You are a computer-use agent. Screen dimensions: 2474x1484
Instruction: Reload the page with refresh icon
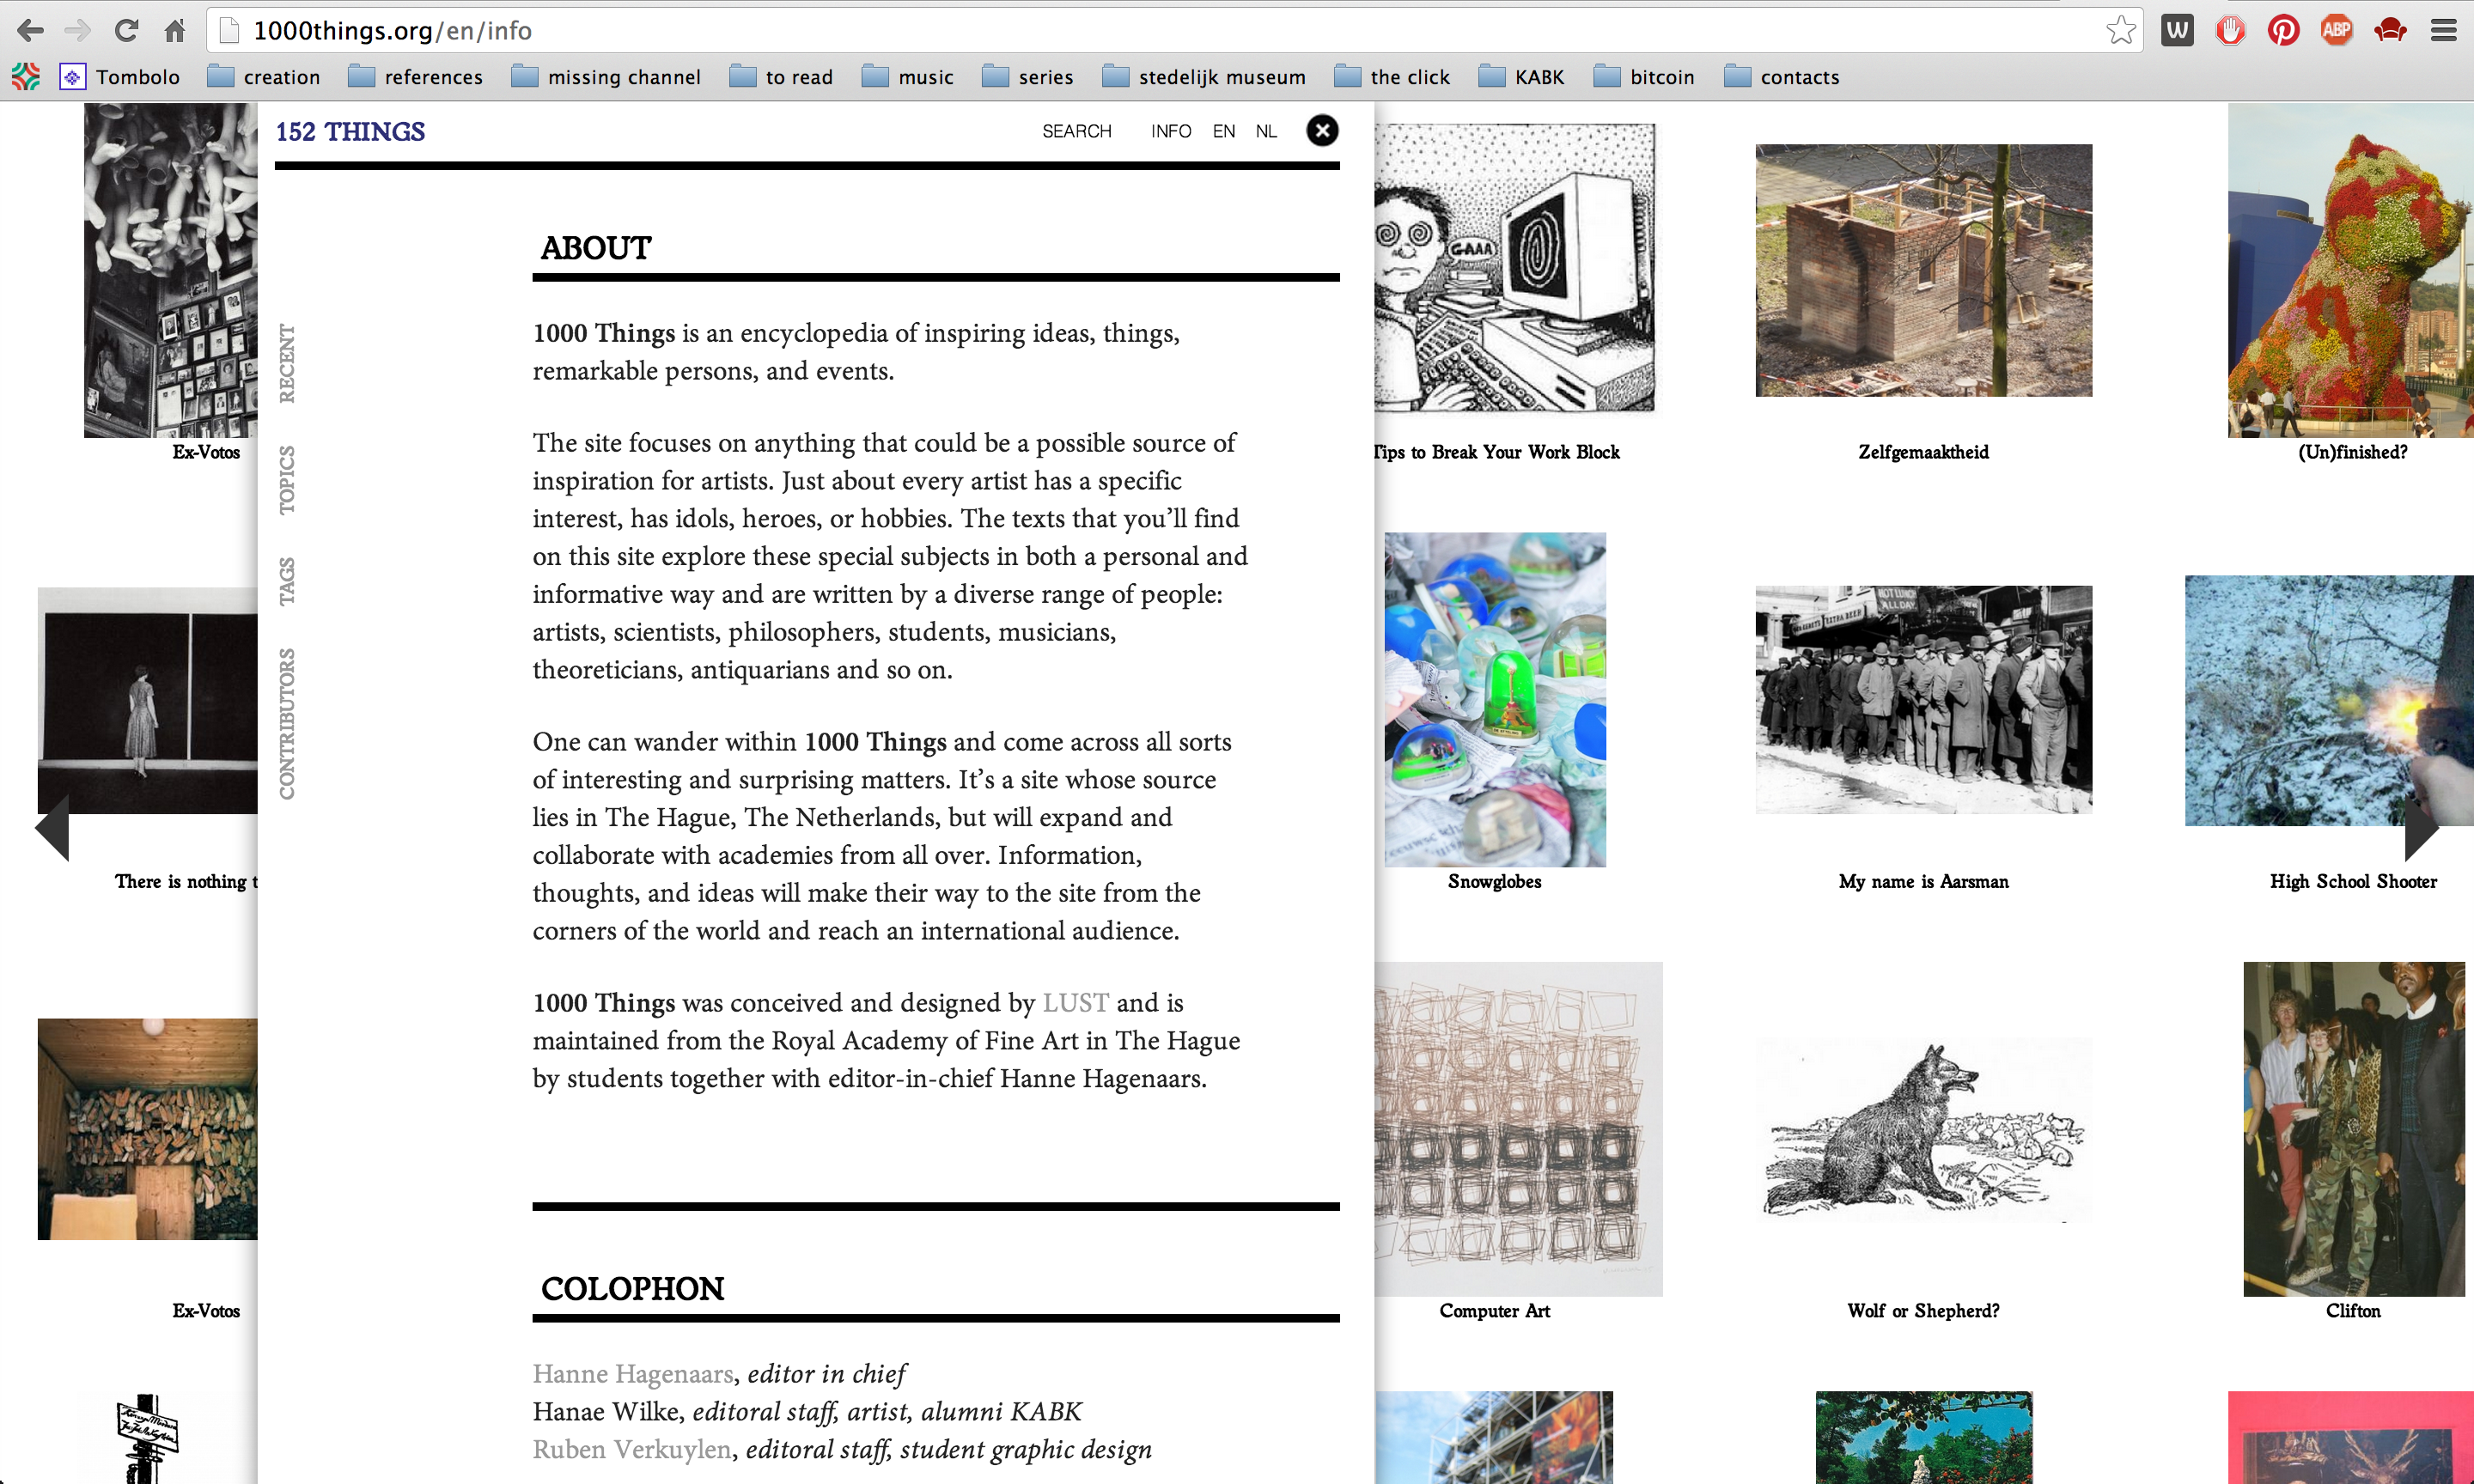126,31
